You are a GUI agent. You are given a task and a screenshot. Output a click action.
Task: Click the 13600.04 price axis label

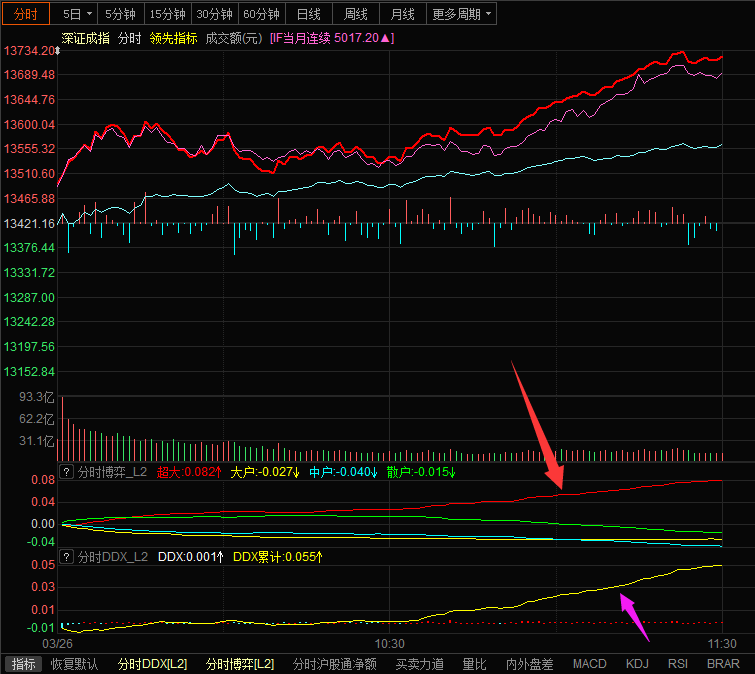[29, 125]
